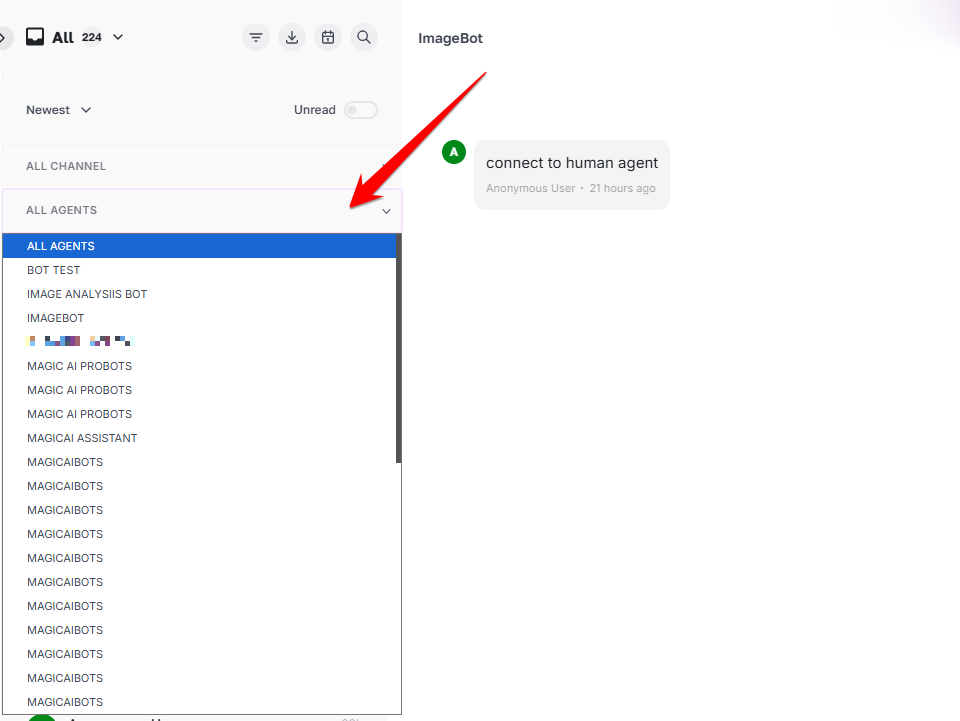This screenshot has width=960, height=721.
Task: Open the 'All 224' inbox dropdown
Action: click(x=118, y=37)
